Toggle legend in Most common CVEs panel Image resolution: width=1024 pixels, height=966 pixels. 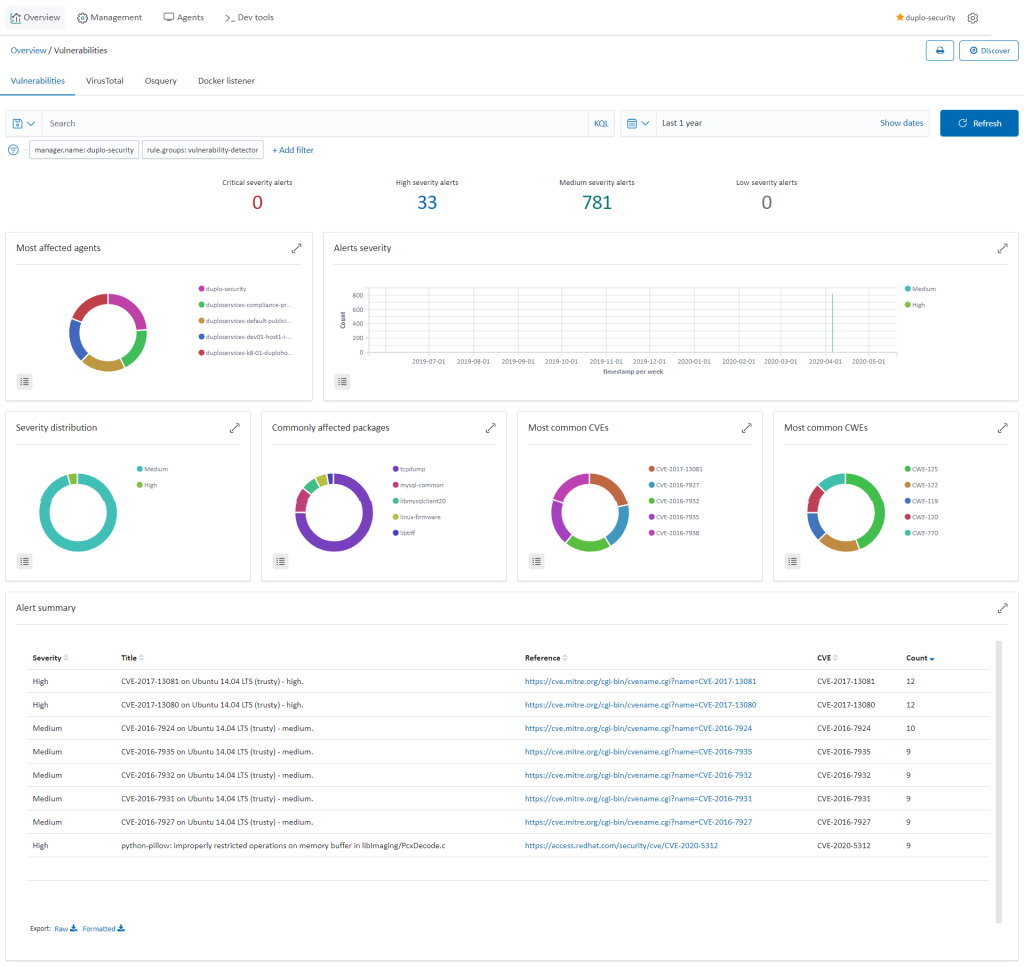point(537,561)
